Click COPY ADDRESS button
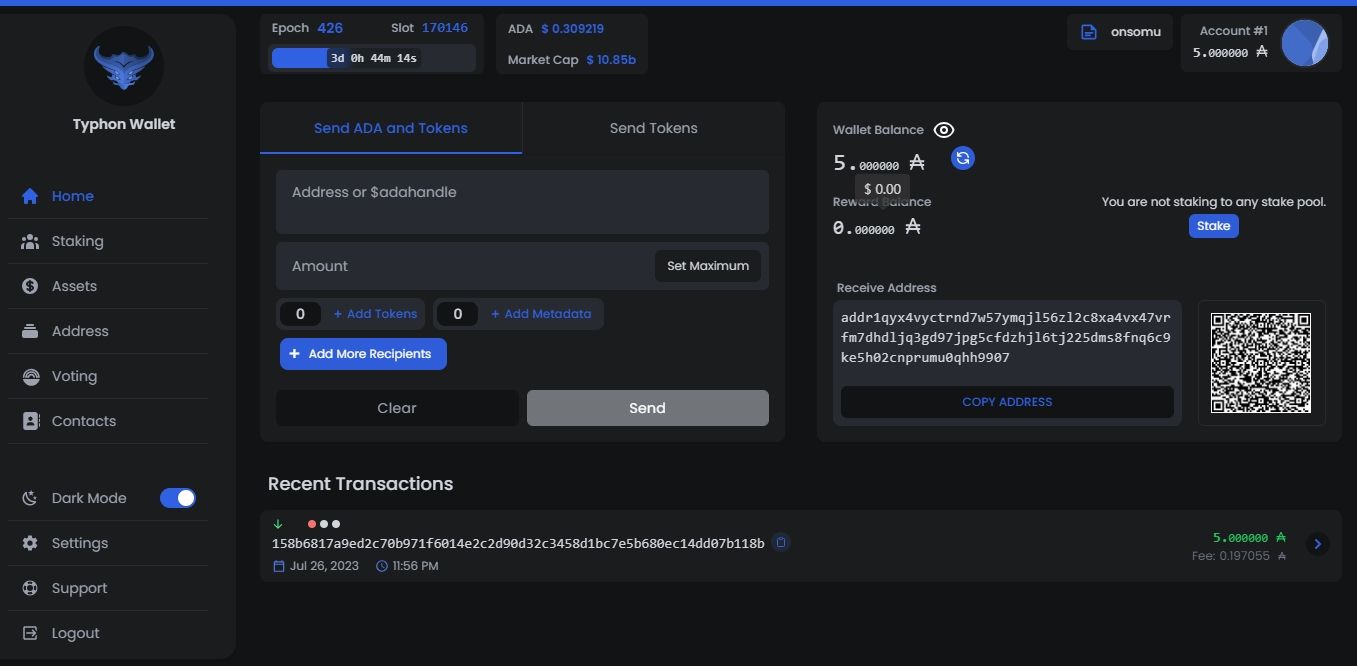1357x666 pixels. (1007, 402)
